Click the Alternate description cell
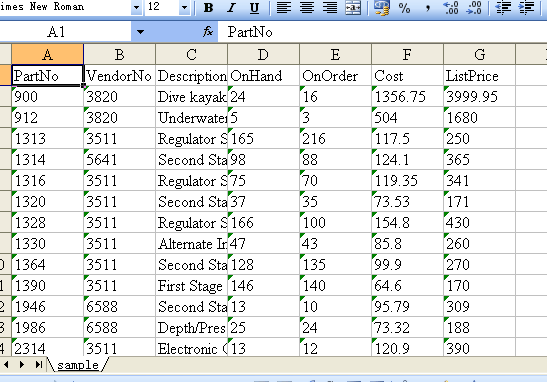Image resolution: width=547 pixels, height=382 pixels. 192,243
